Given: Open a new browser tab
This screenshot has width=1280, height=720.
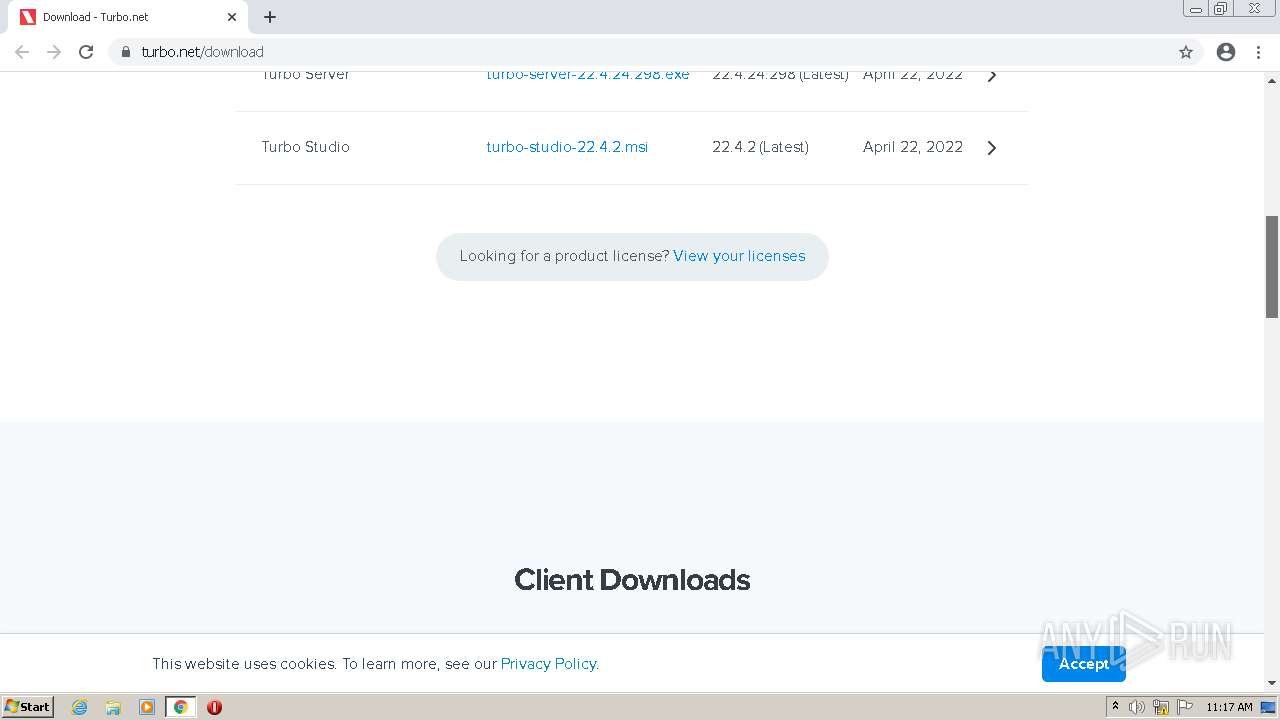Looking at the screenshot, I should pos(270,17).
